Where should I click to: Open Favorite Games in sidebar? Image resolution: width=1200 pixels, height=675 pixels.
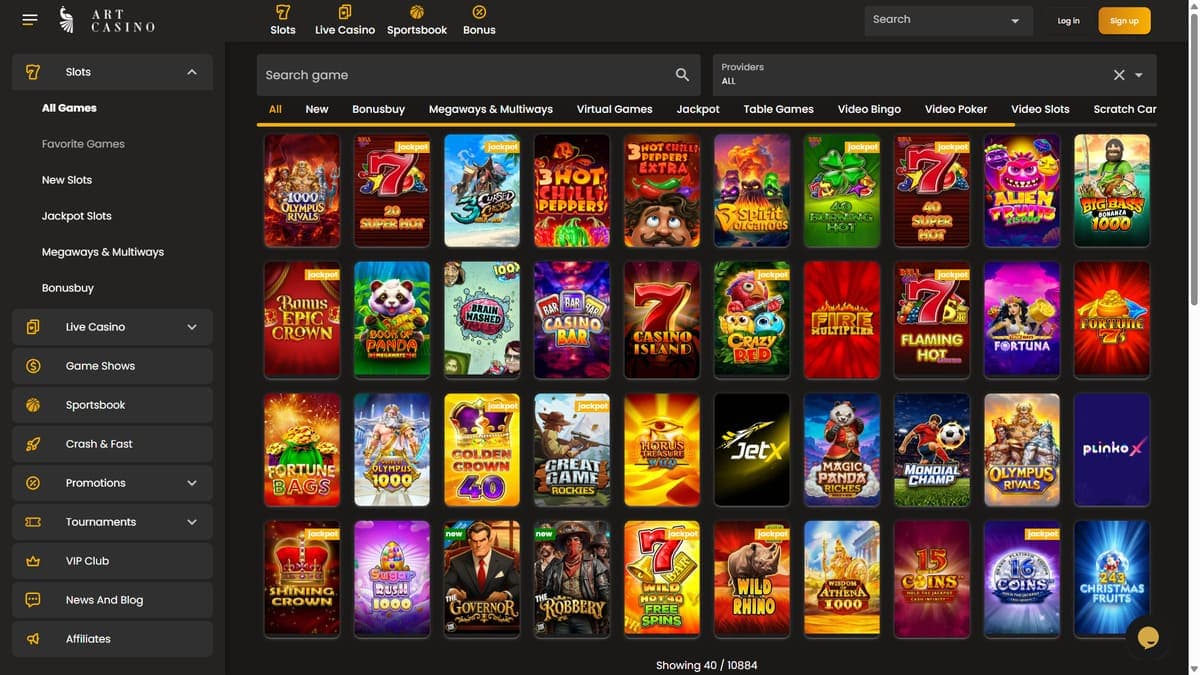click(x=83, y=144)
